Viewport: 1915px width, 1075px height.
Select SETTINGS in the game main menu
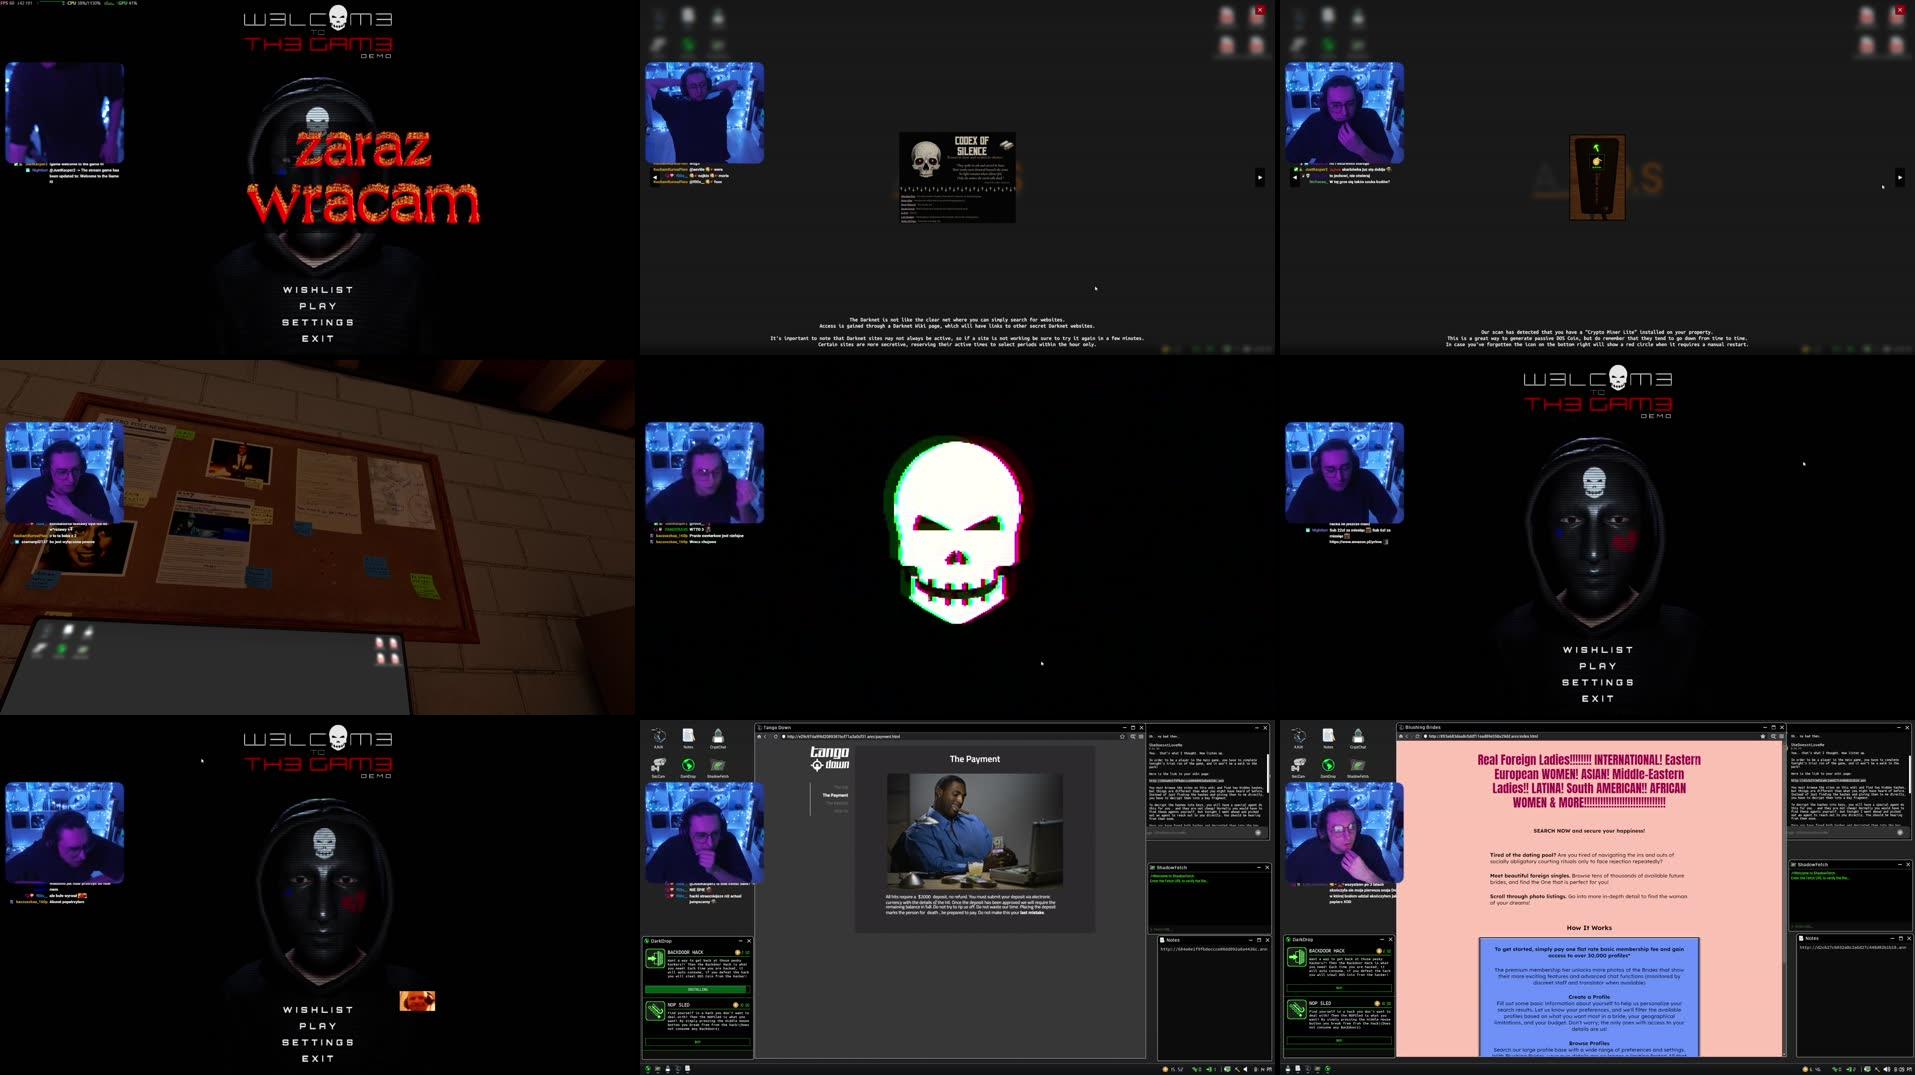click(x=317, y=321)
